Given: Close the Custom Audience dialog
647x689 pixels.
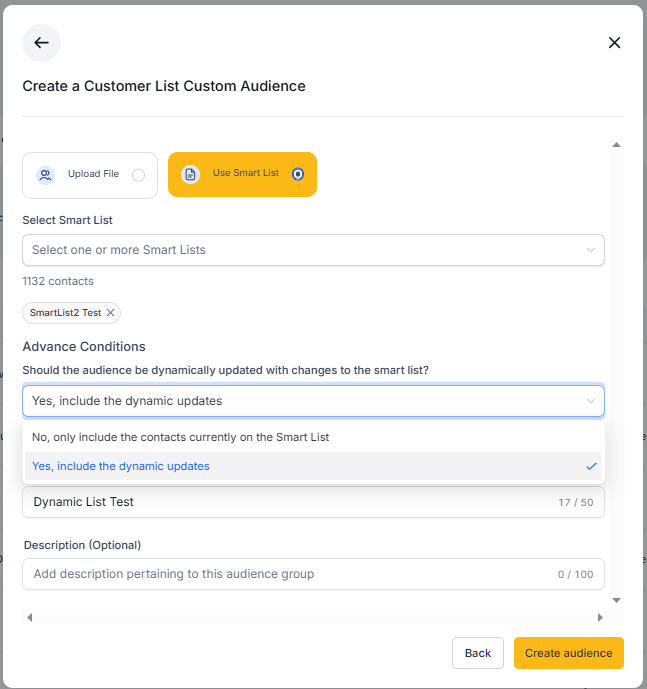Looking at the screenshot, I should click(614, 43).
